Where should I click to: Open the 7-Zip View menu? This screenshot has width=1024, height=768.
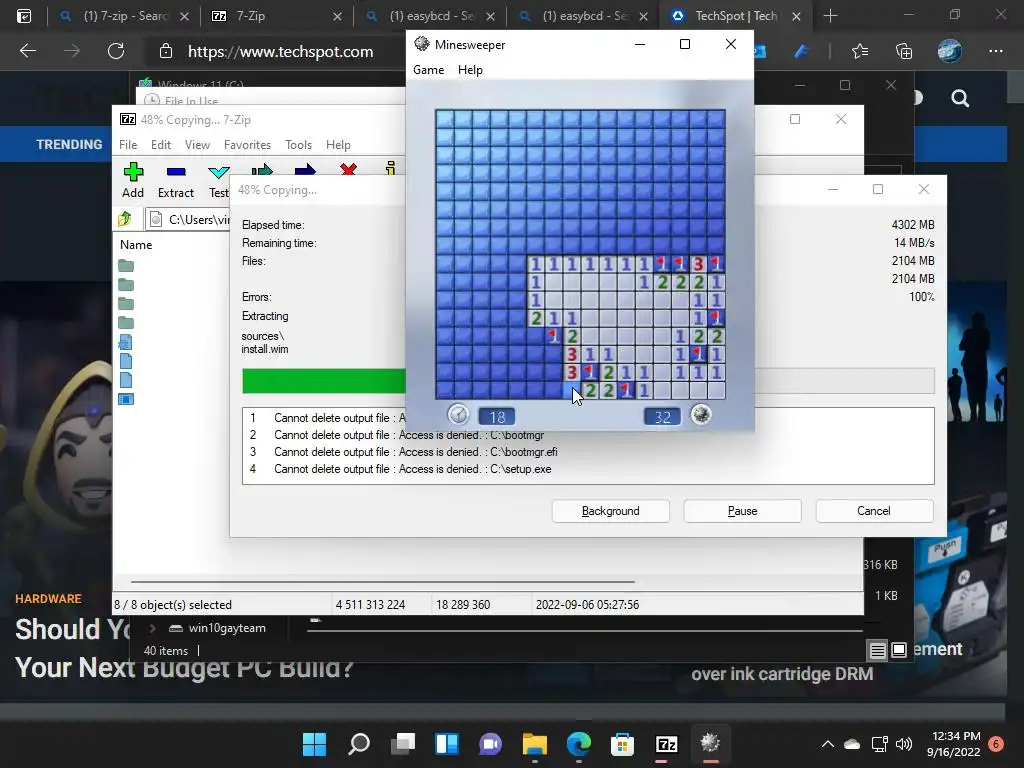(197, 145)
